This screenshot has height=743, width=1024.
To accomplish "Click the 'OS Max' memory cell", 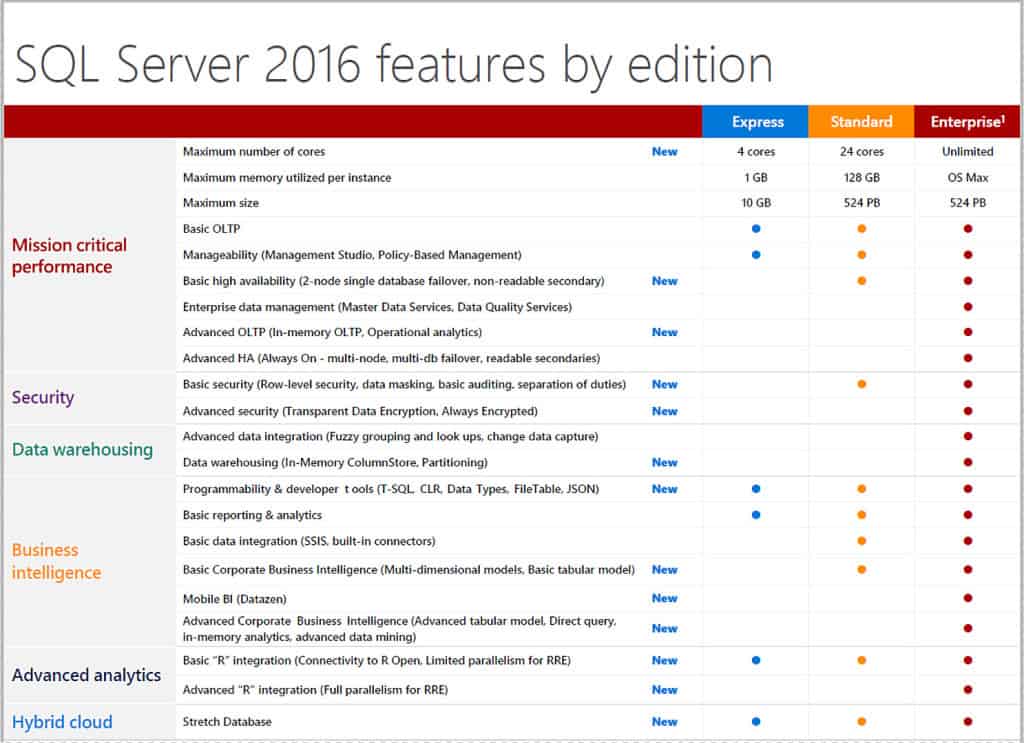I will click(967, 178).
